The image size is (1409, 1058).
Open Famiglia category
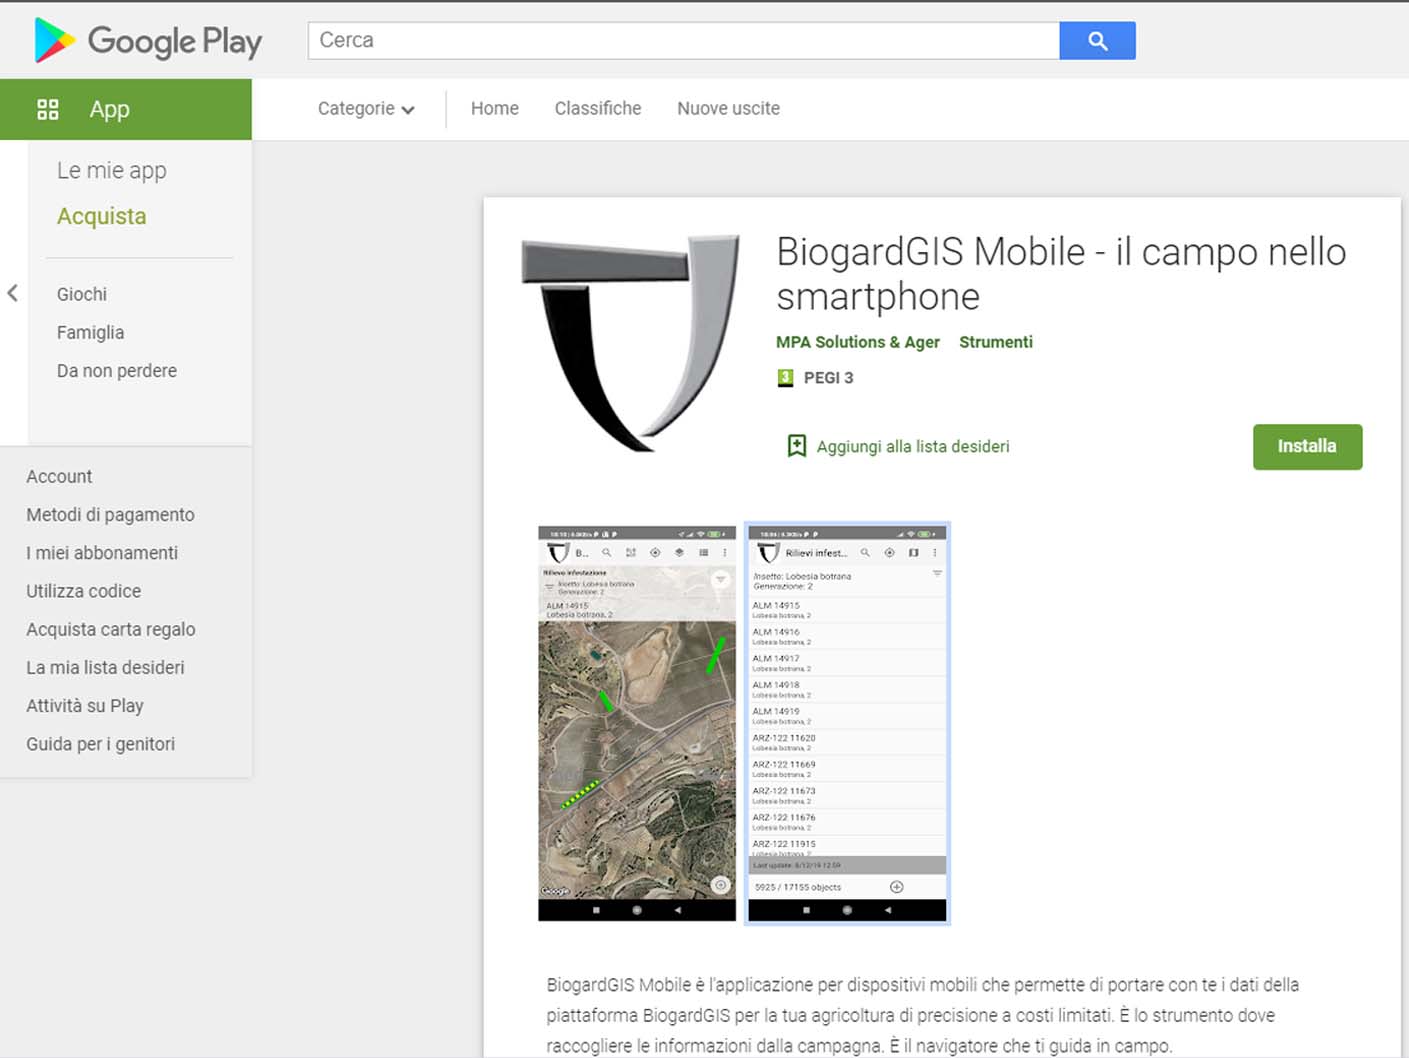tap(91, 332)
